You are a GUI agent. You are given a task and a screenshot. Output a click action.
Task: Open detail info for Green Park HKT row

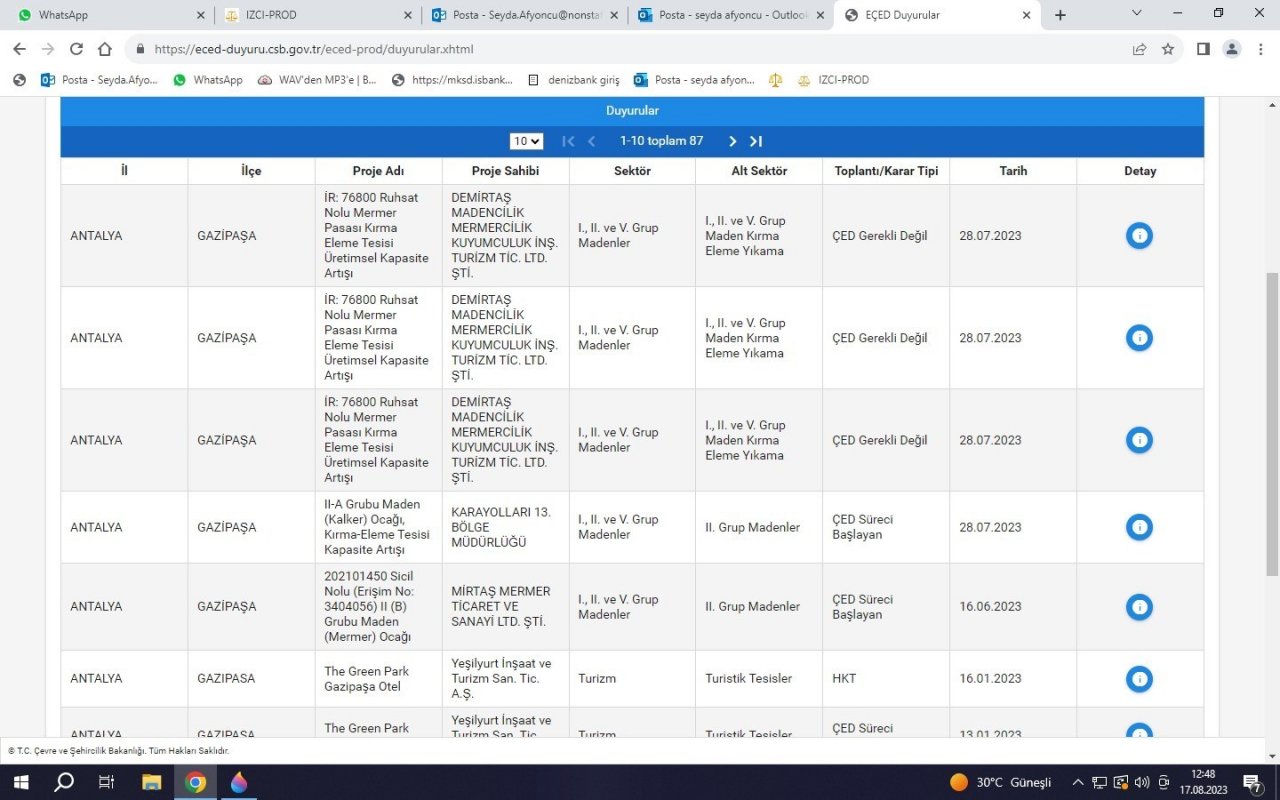tap(1139, 679)
